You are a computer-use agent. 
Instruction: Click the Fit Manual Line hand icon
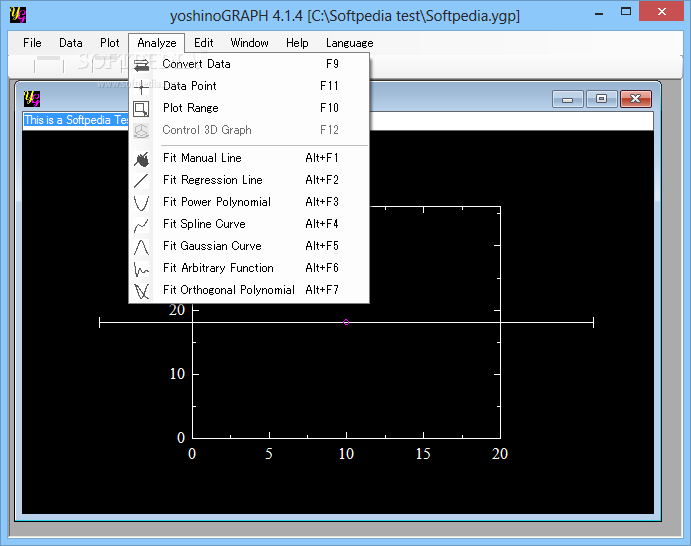click(141, 159)
